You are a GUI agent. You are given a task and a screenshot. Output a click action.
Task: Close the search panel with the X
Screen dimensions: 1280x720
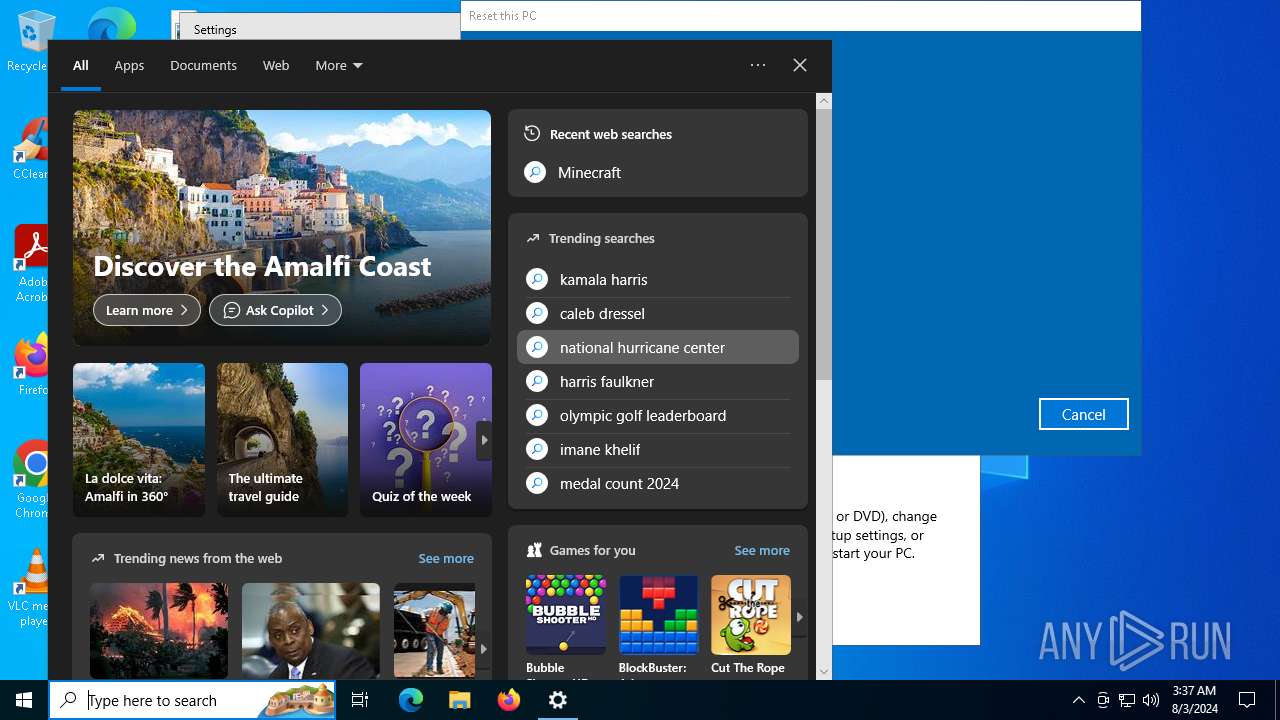[800, 65]
